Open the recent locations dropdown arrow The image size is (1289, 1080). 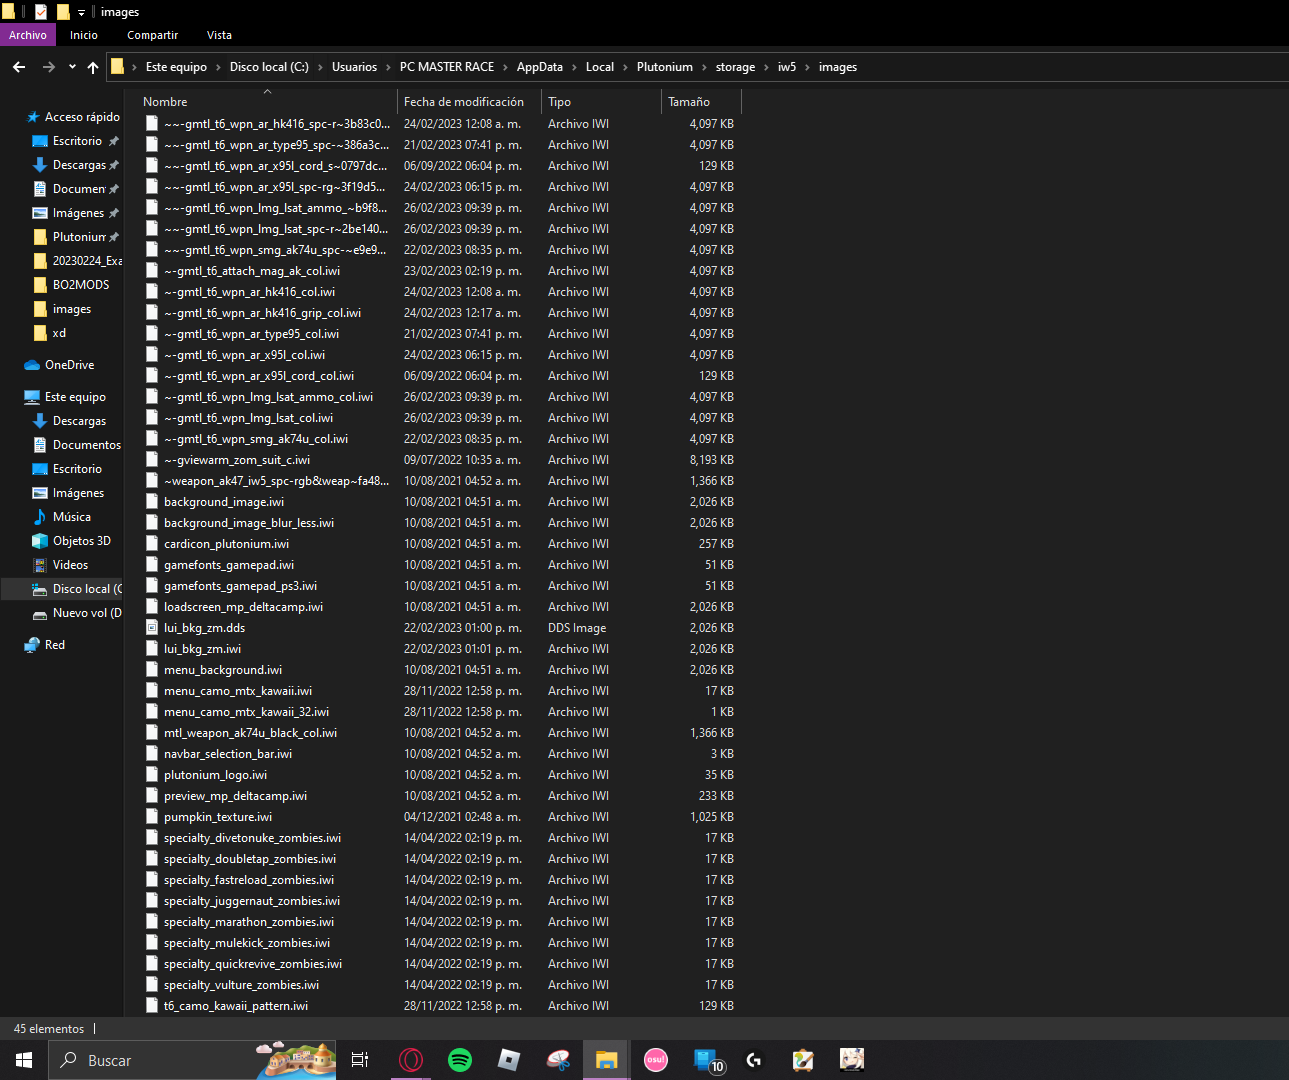pyautogui.click(x=72, y=67)
